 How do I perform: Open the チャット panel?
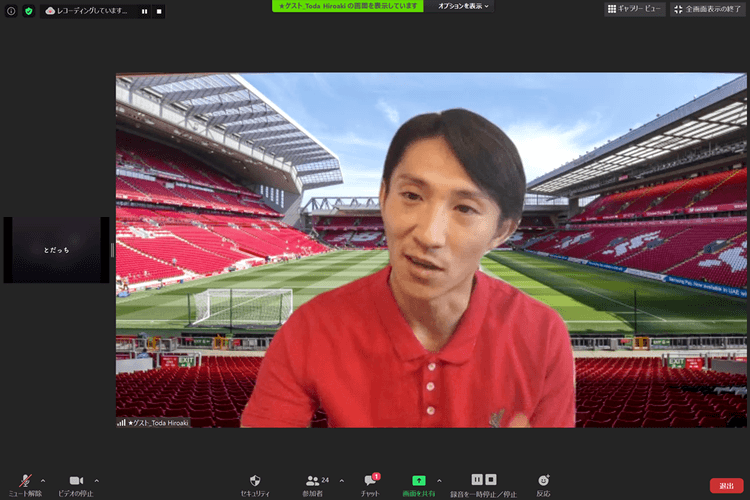pyautogui.click(x=370, y=485)
